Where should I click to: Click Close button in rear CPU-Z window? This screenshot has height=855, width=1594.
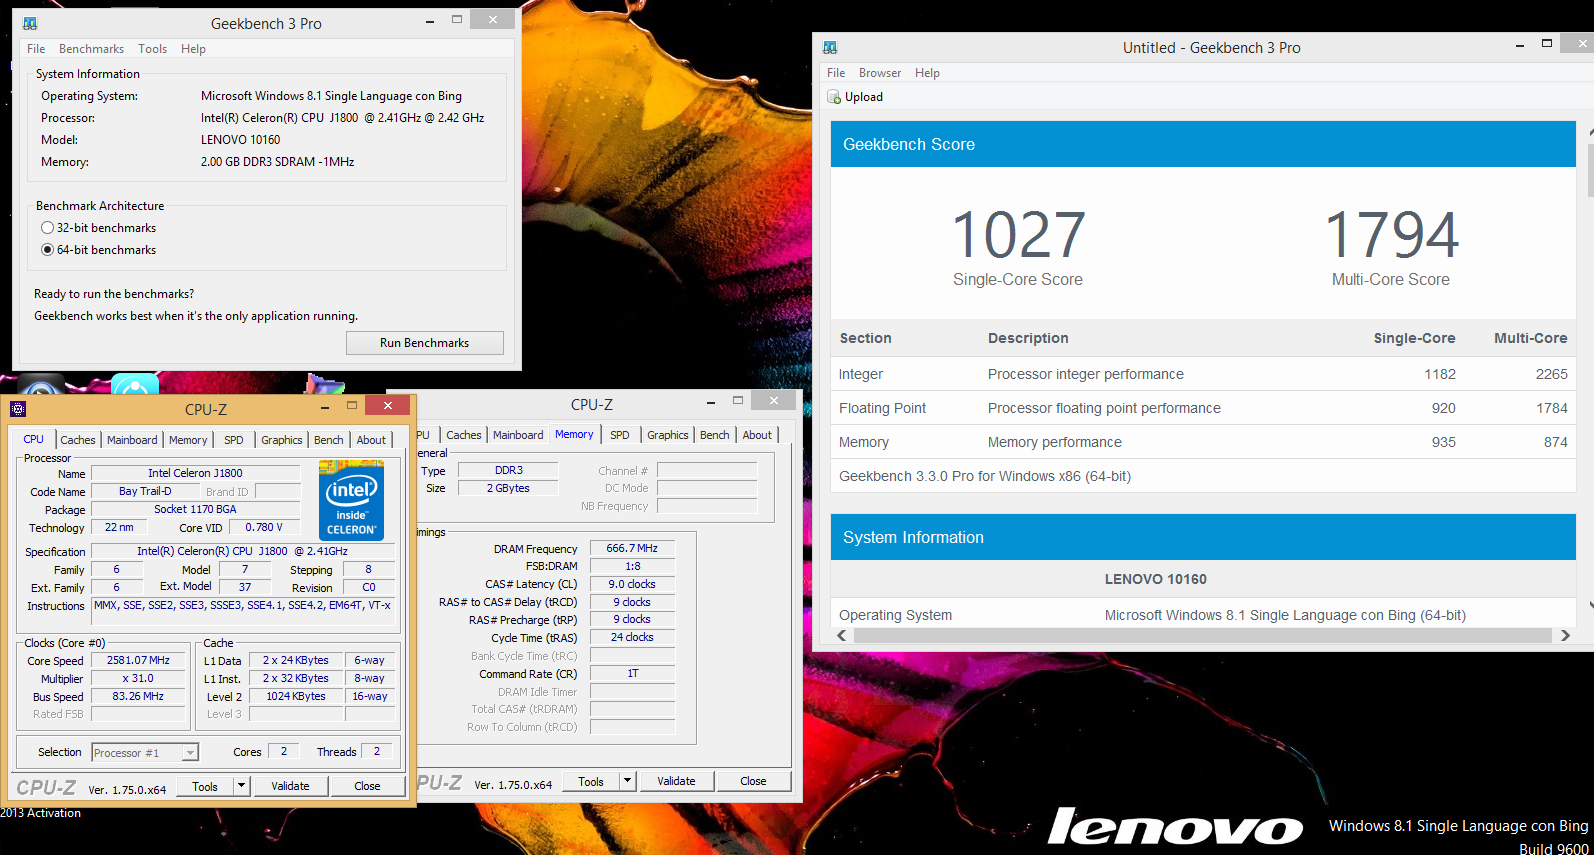pyautogui.click(x=753, y=781)
